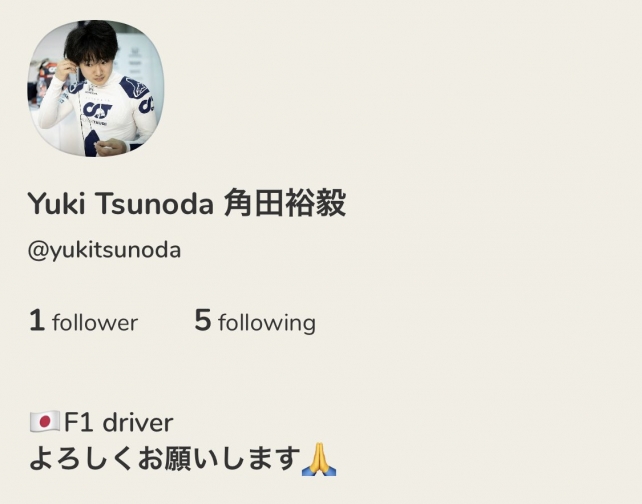Click the word "follower" label
642x504 pixels.
95,323
